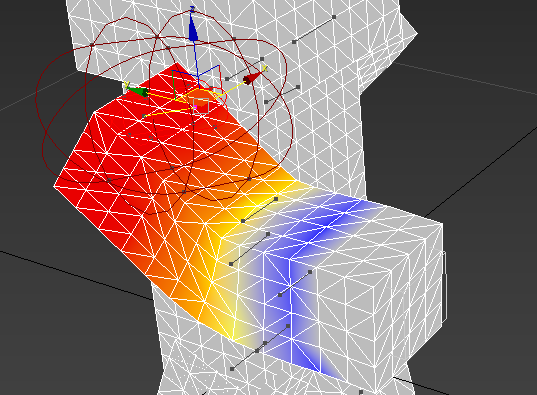537x395 pixels.
Task: Click the yellow Y axis label
Action: coord(127,84)
